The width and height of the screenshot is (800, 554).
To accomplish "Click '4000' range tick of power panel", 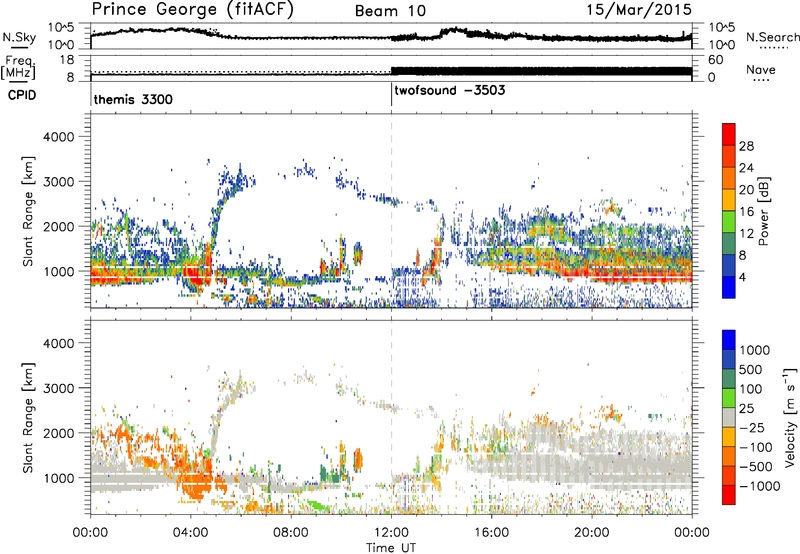I will tap(58, 137).
